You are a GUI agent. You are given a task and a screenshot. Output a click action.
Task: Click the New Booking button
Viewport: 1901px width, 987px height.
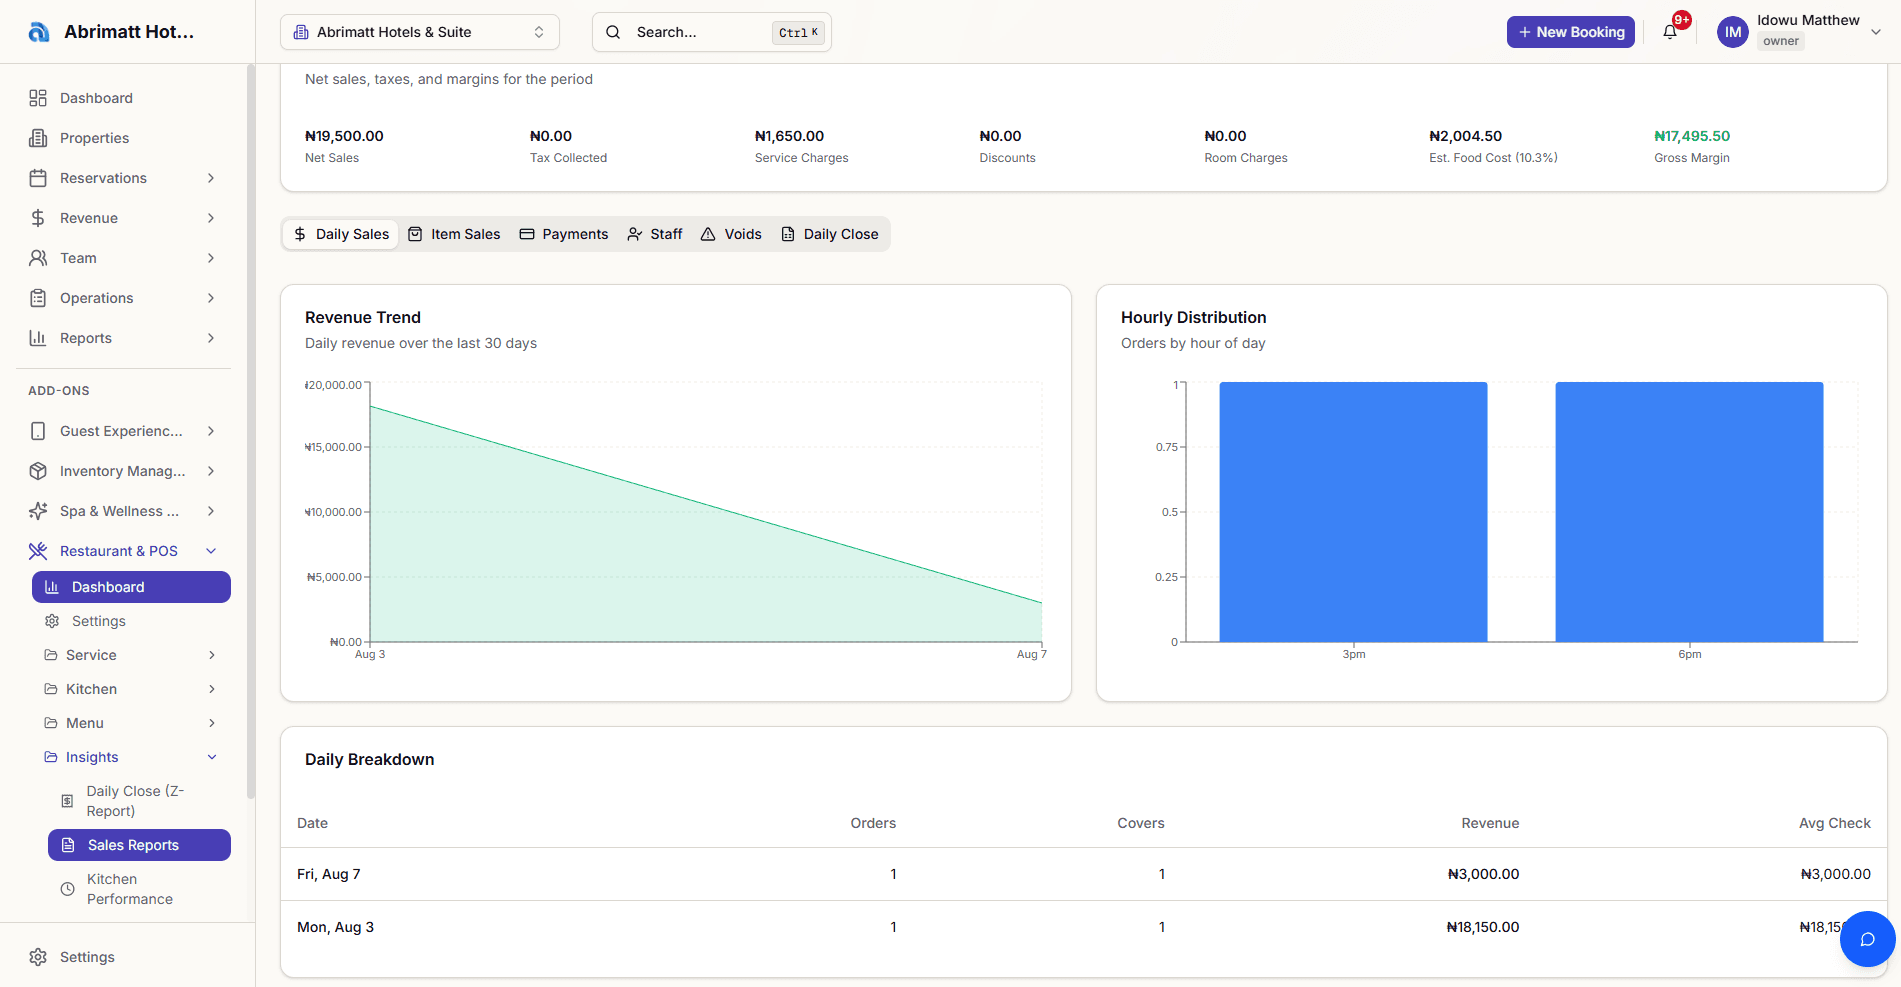click(1571, 32)
